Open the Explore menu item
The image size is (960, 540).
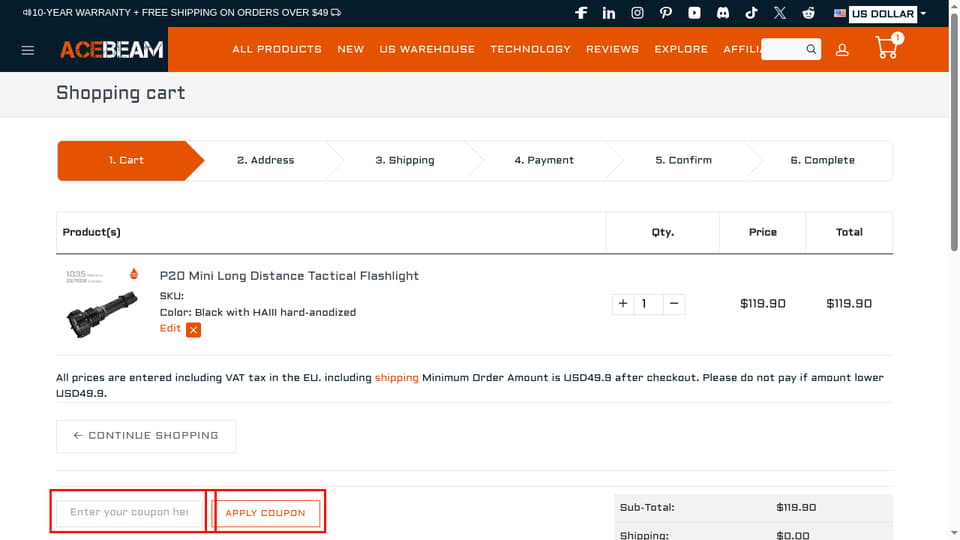click(681, 49)
